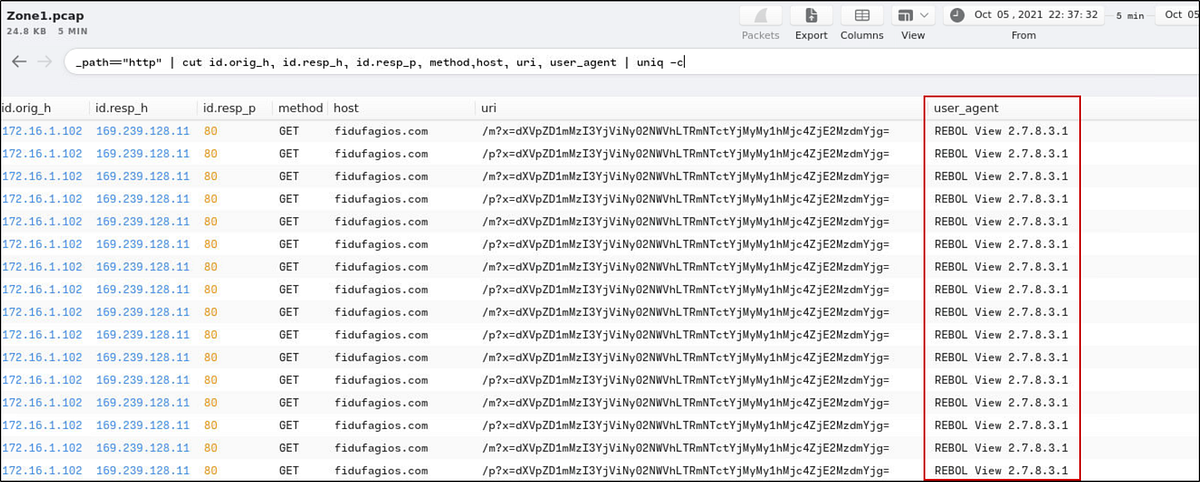Click the id.resp_h column header
Viewport: 1200px width, 482px height.
click(x=122, y=107)
